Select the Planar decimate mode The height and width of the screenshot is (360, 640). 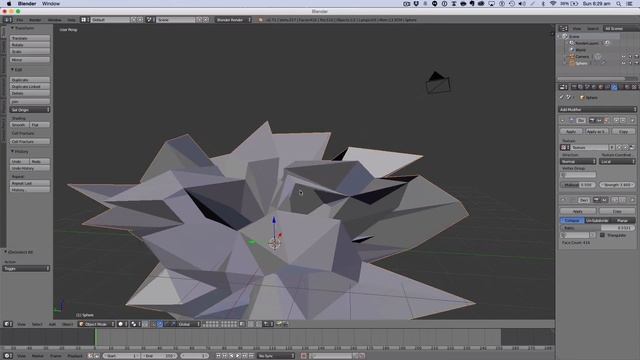click(623, 220)
